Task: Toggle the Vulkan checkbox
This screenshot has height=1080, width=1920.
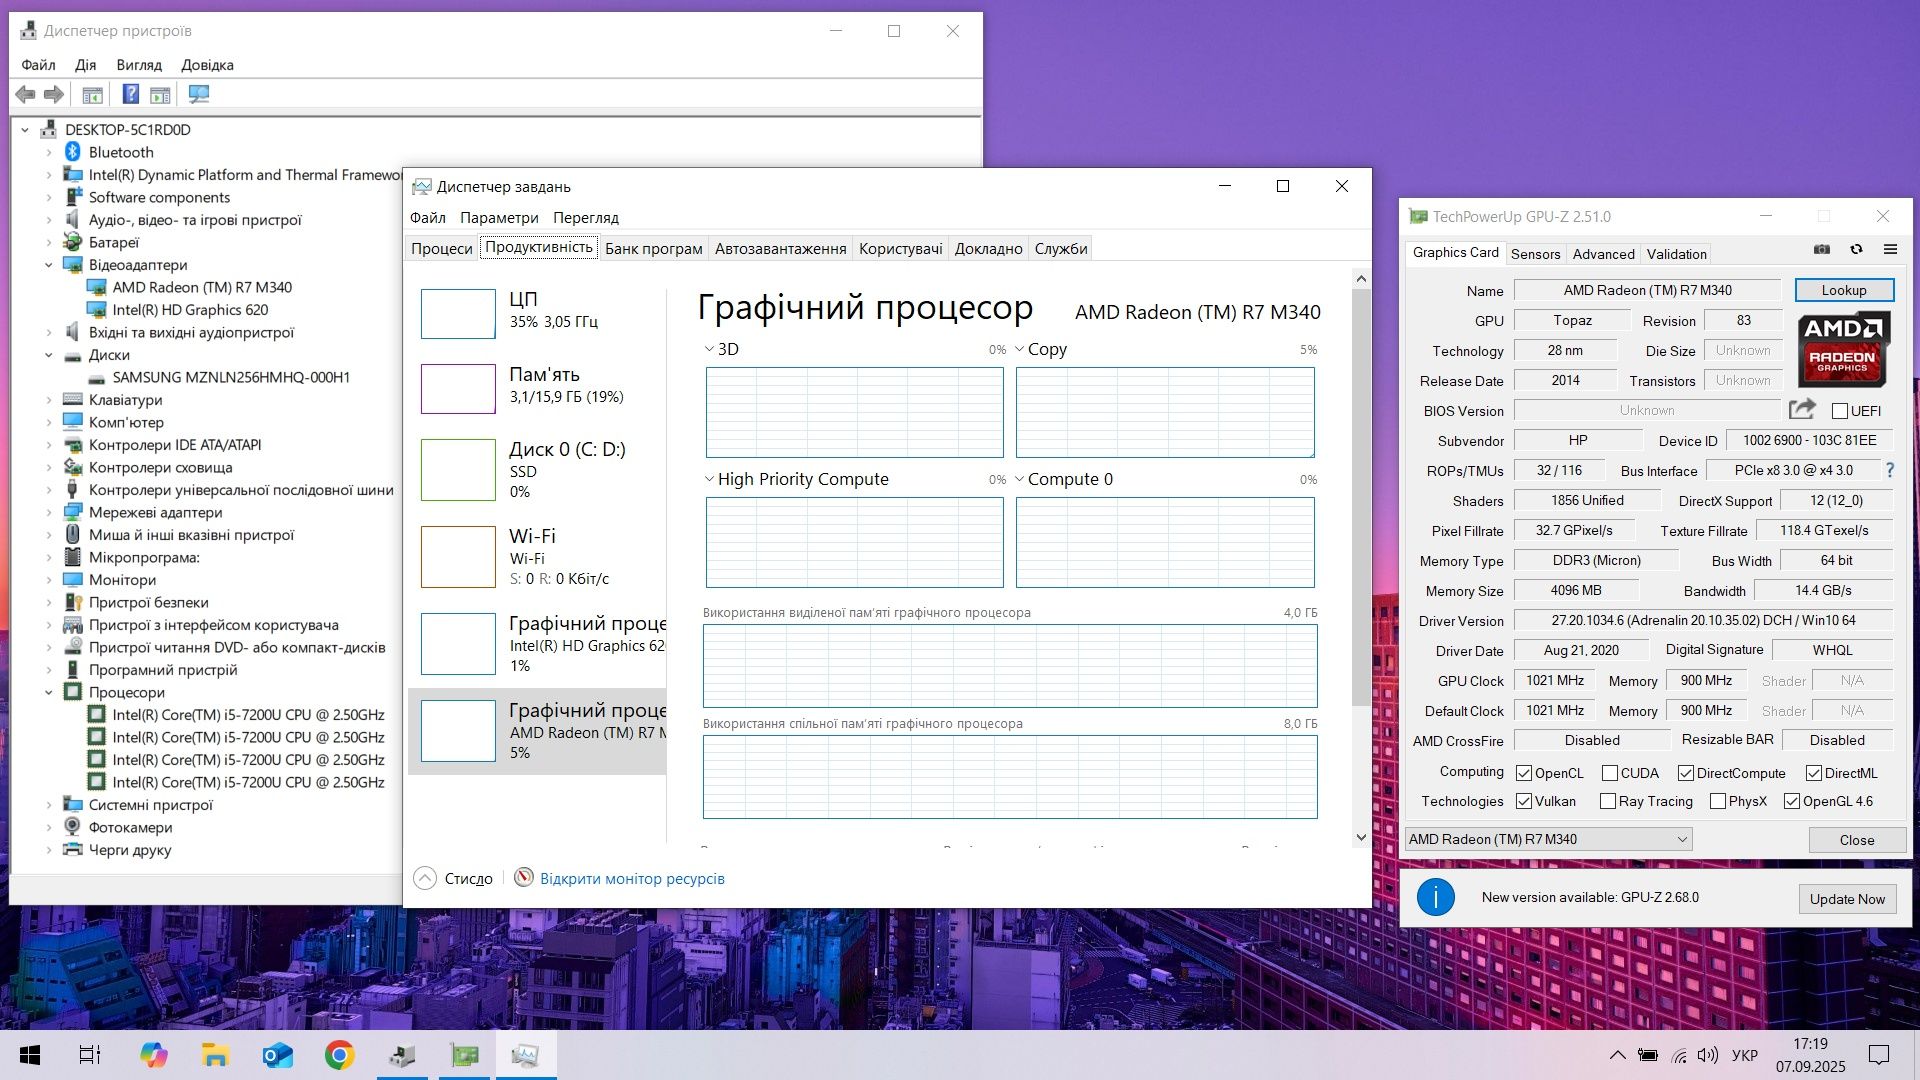Action: click(1524, 801)
